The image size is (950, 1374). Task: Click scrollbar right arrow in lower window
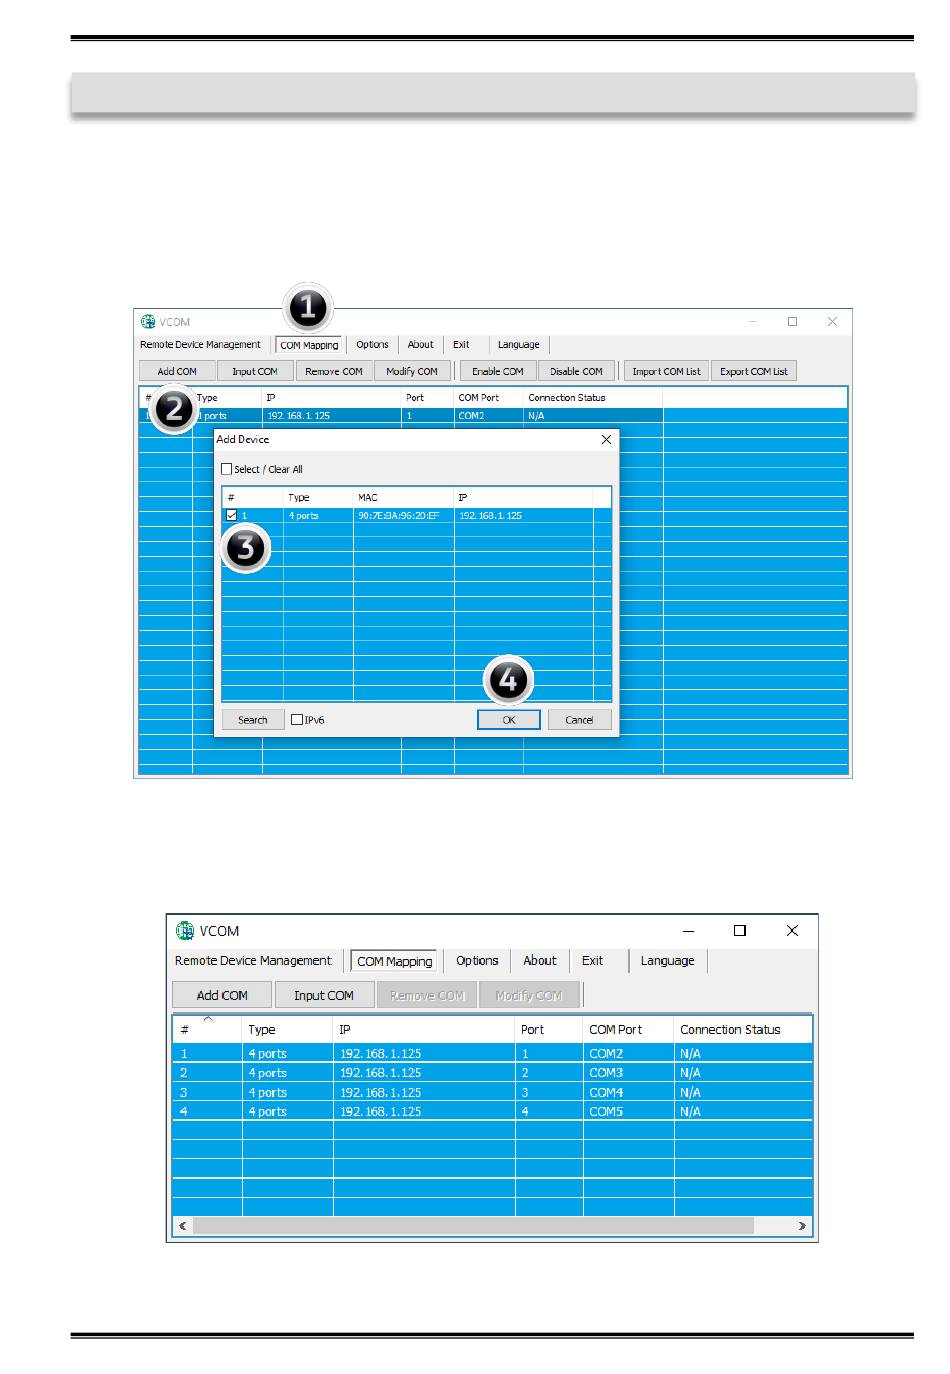point(802,1226)
